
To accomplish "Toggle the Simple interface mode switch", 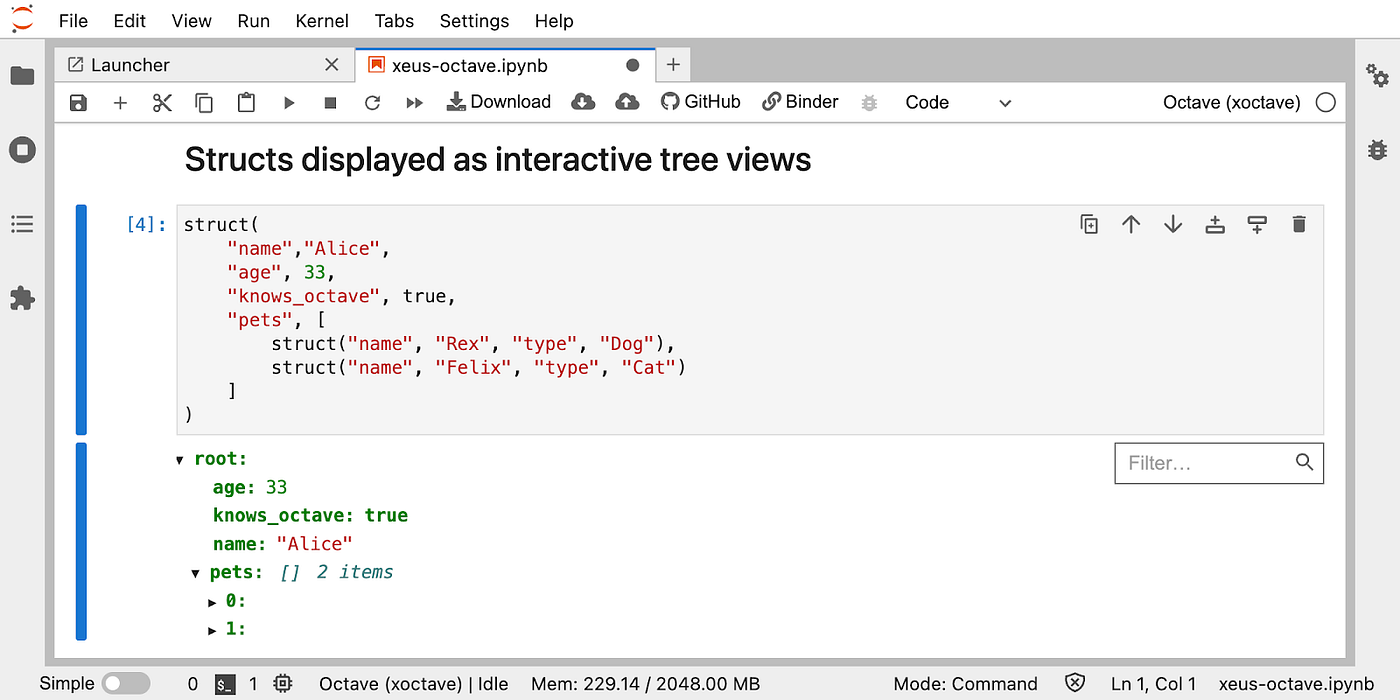I will click(126, 684).
